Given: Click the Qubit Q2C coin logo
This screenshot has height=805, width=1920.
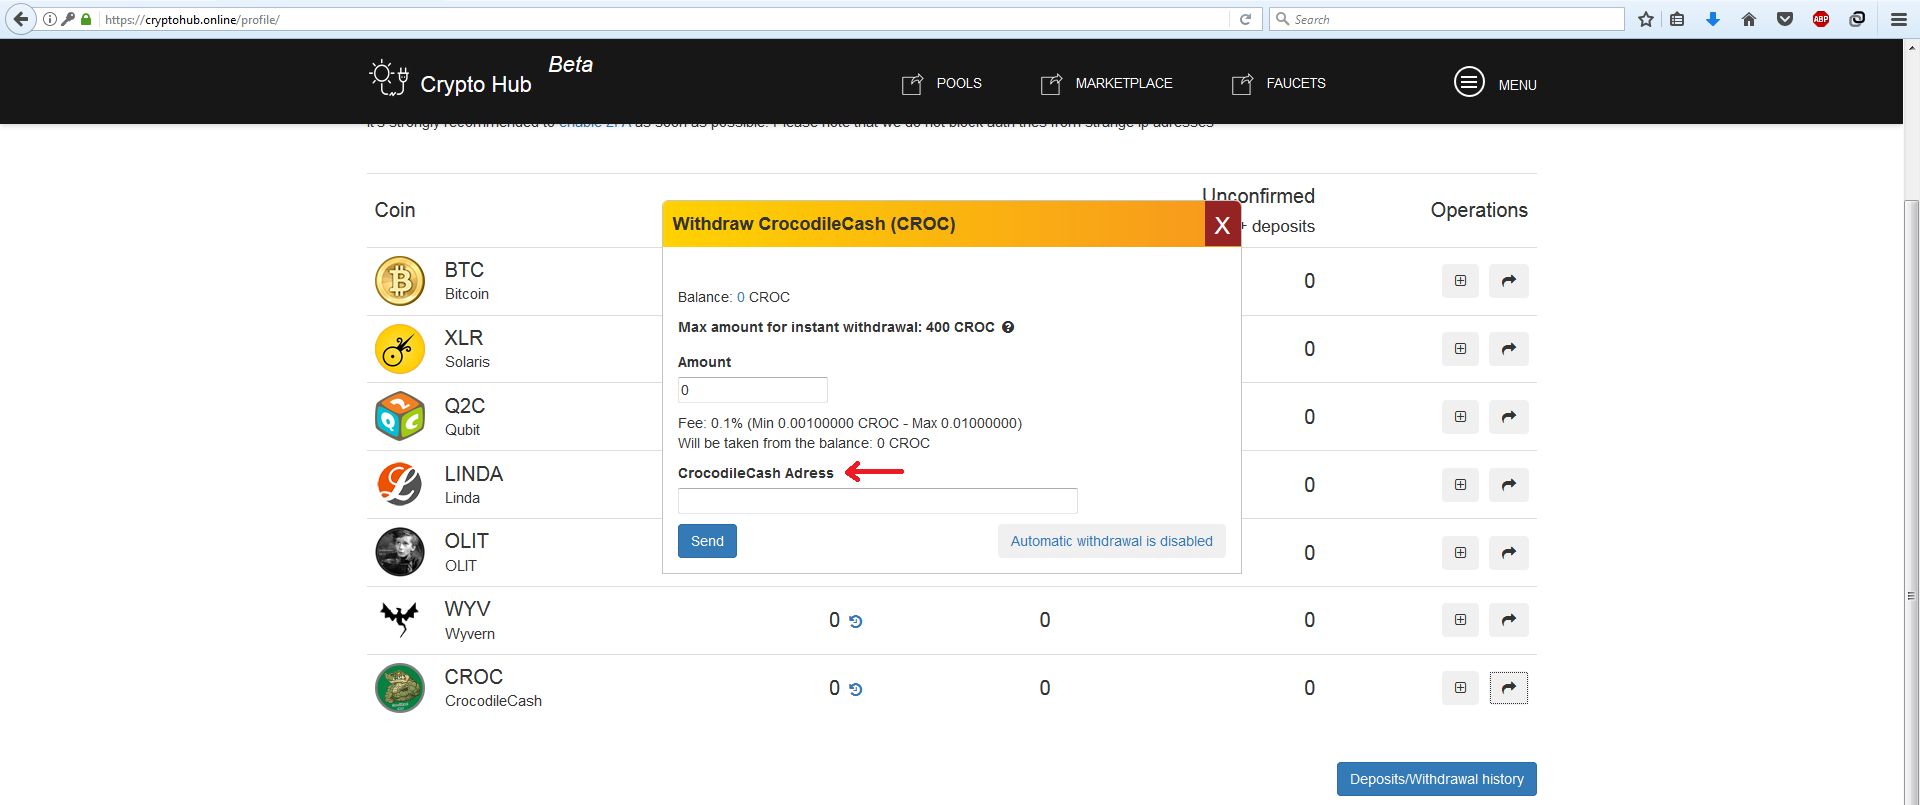Looking at the screenshot, I should [400, 417].
